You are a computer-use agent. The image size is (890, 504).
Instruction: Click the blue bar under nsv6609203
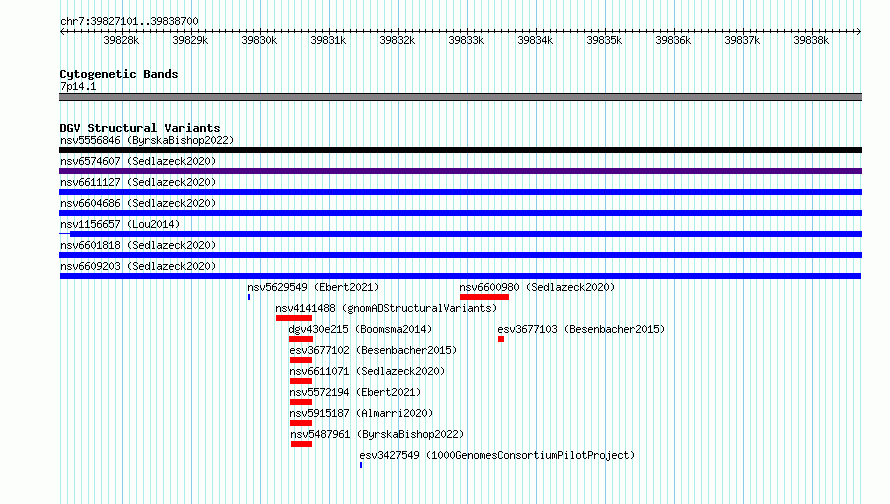460,276
